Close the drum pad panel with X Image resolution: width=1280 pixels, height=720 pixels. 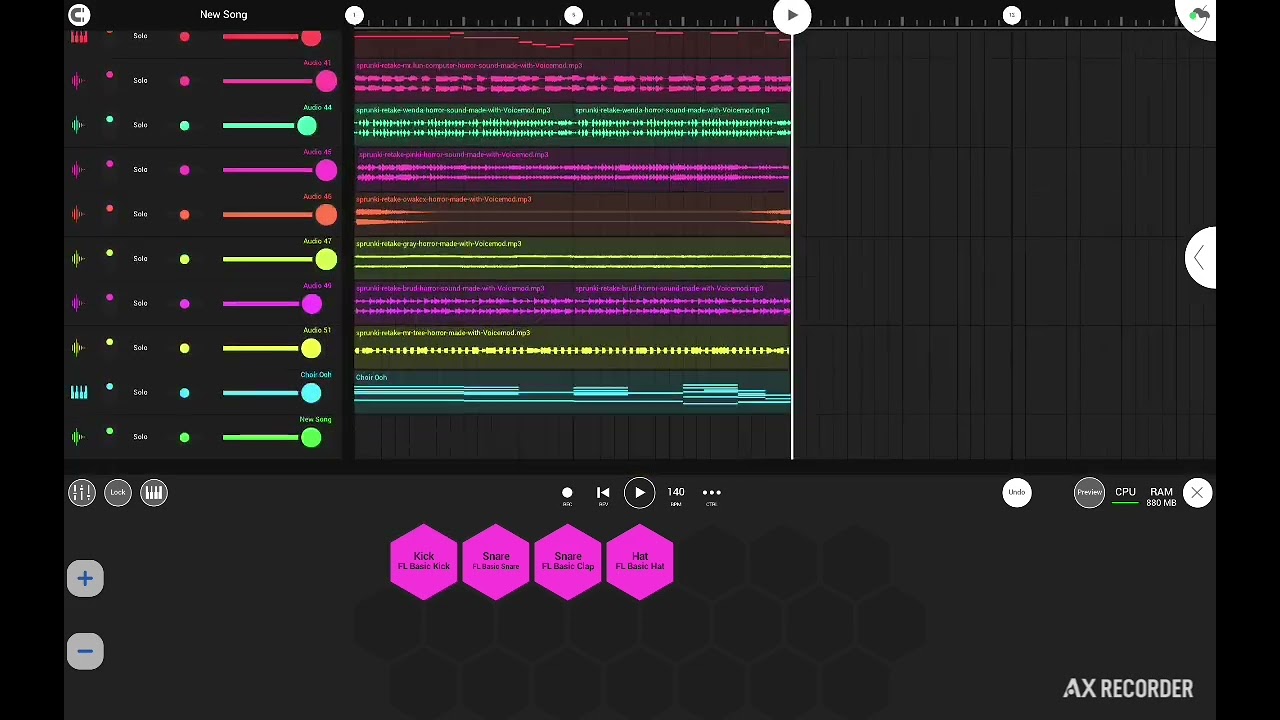coord(1197,492)
